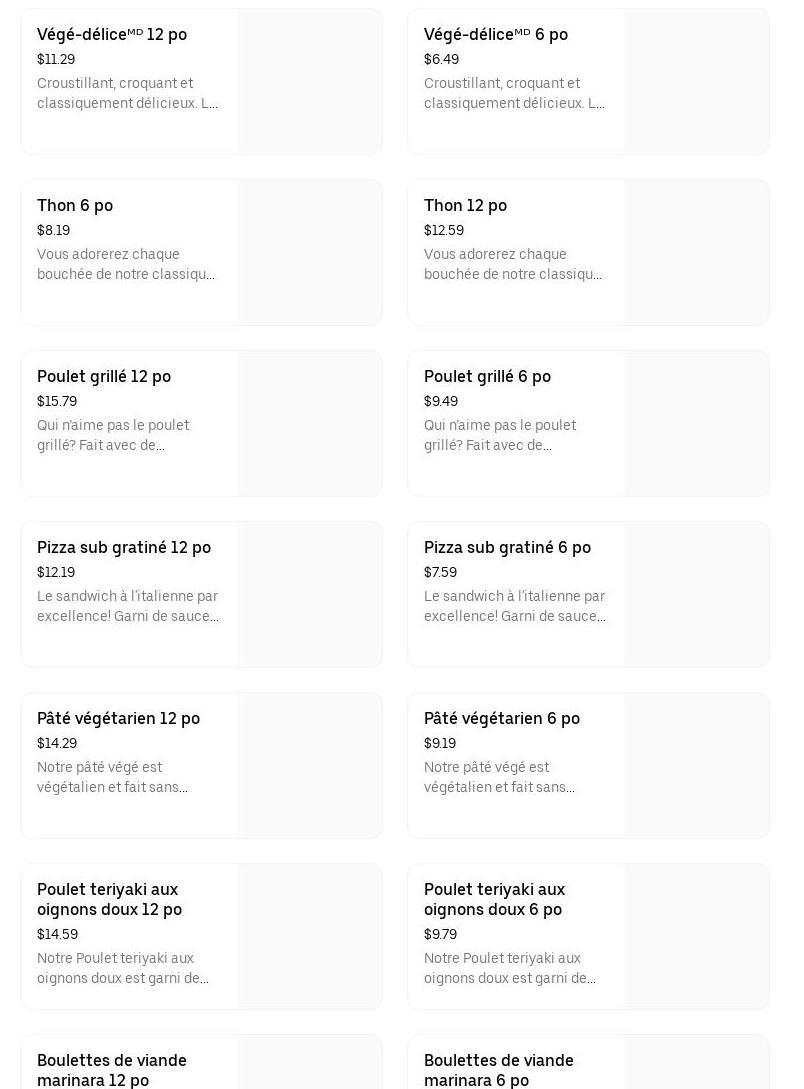Image resolution: width=804 pixels, height=1089 pixels.
Task: Select Boulettes de viande marinara 12 po
Action: (112, 1069)
